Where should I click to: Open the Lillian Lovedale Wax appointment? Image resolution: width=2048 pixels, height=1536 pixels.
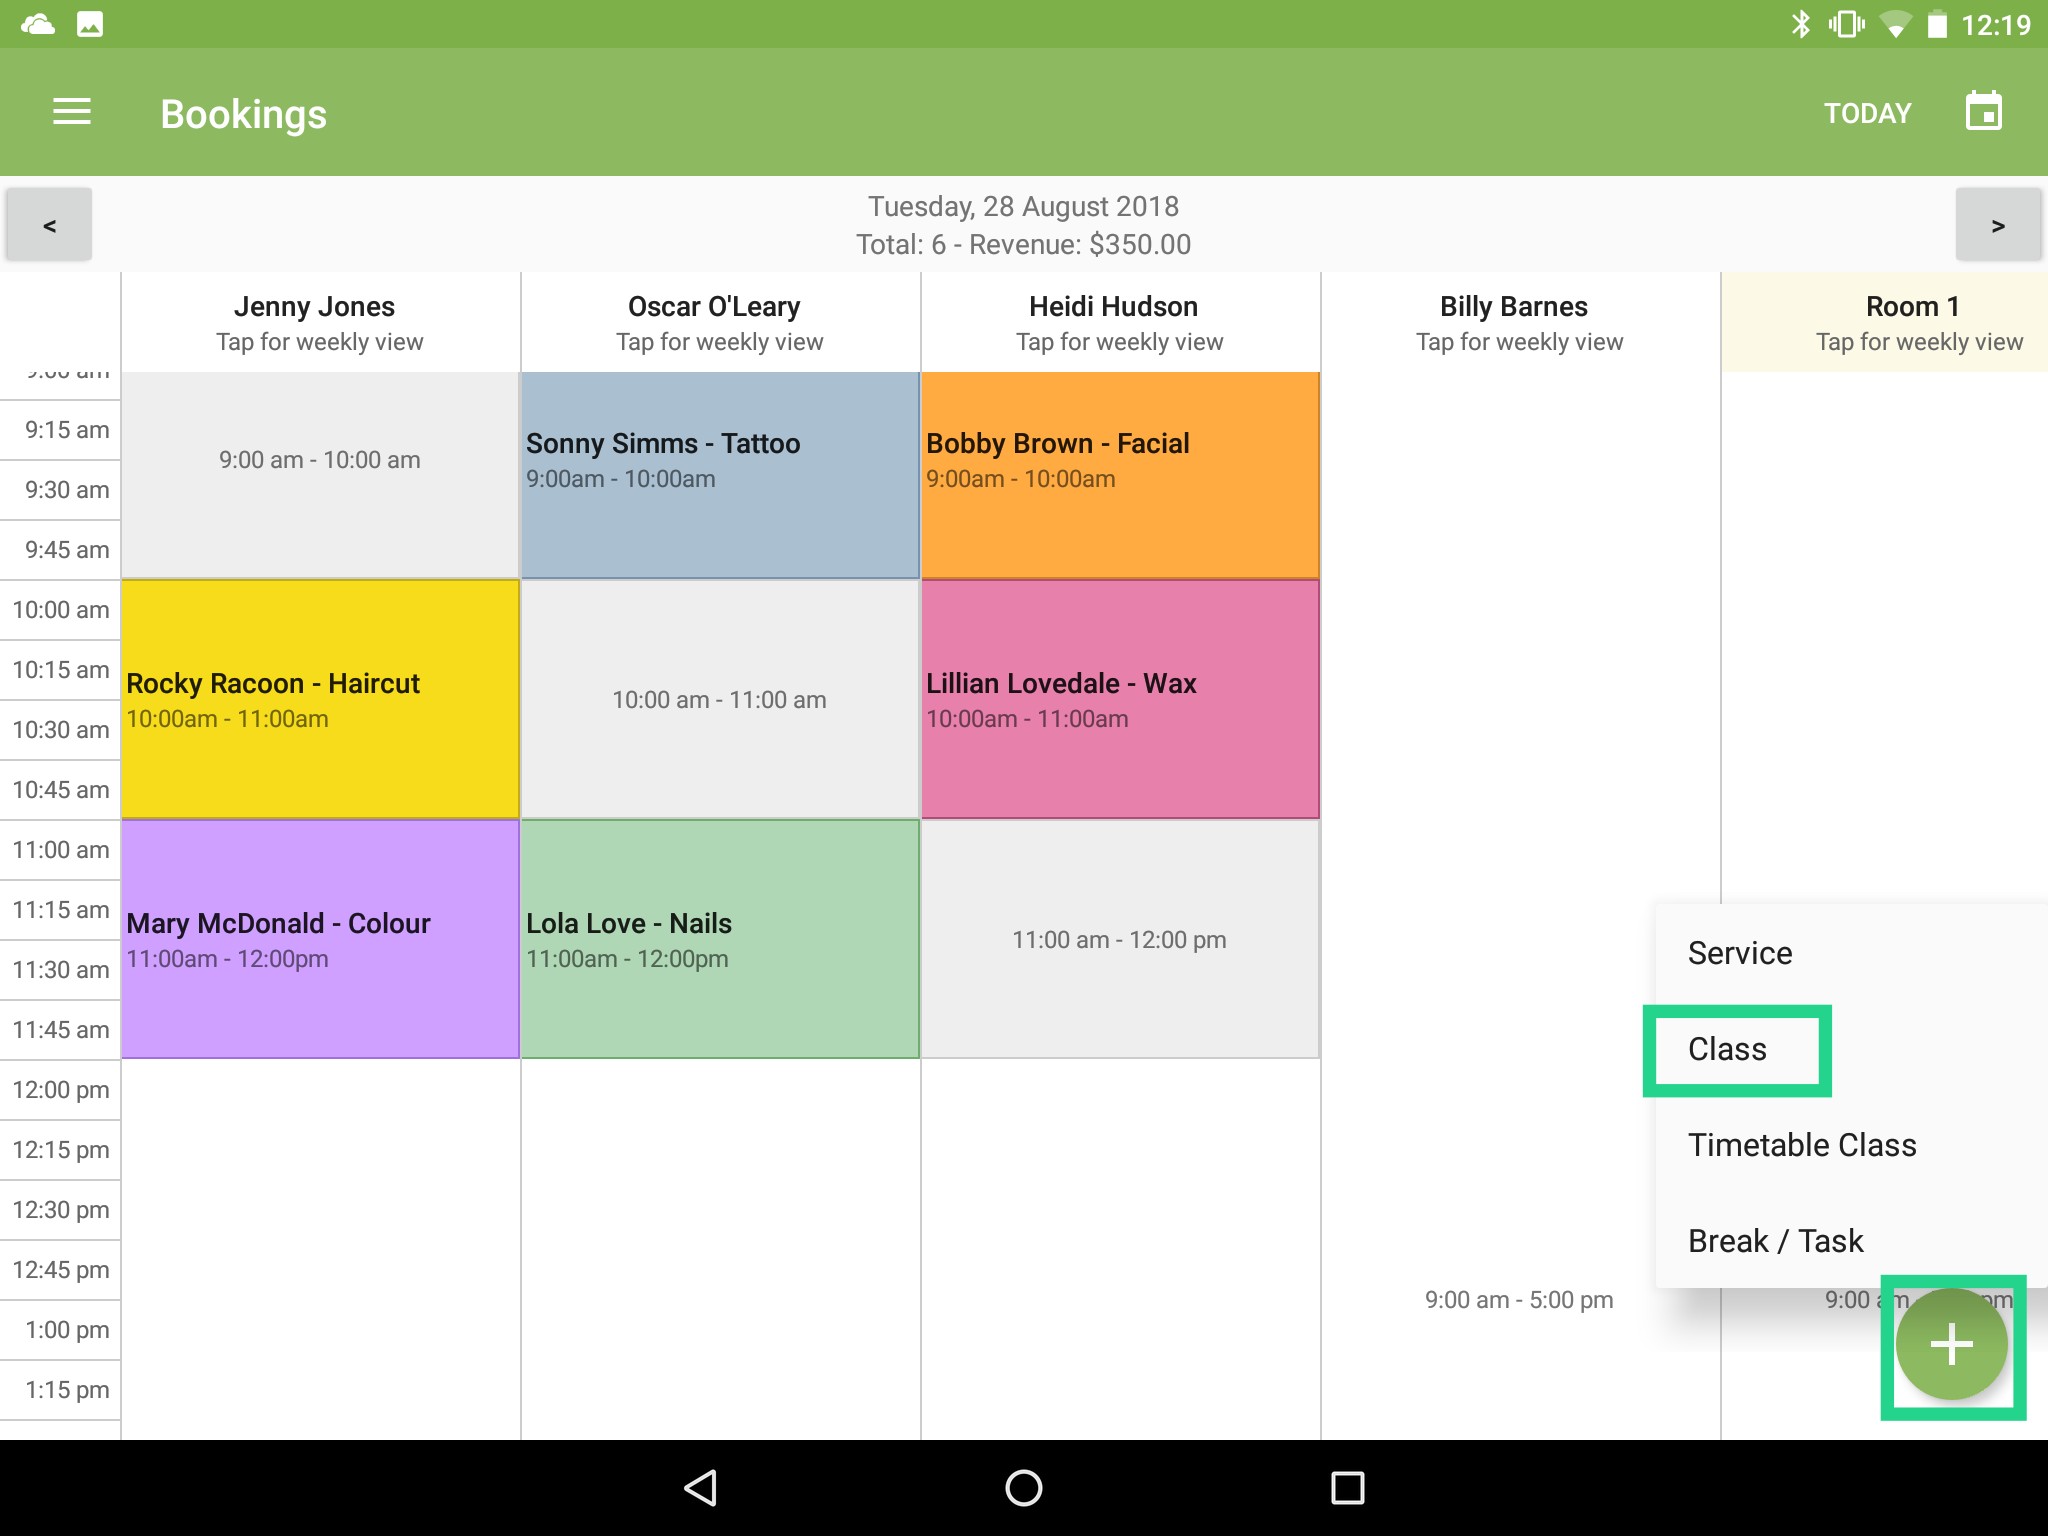point(1119,697)
